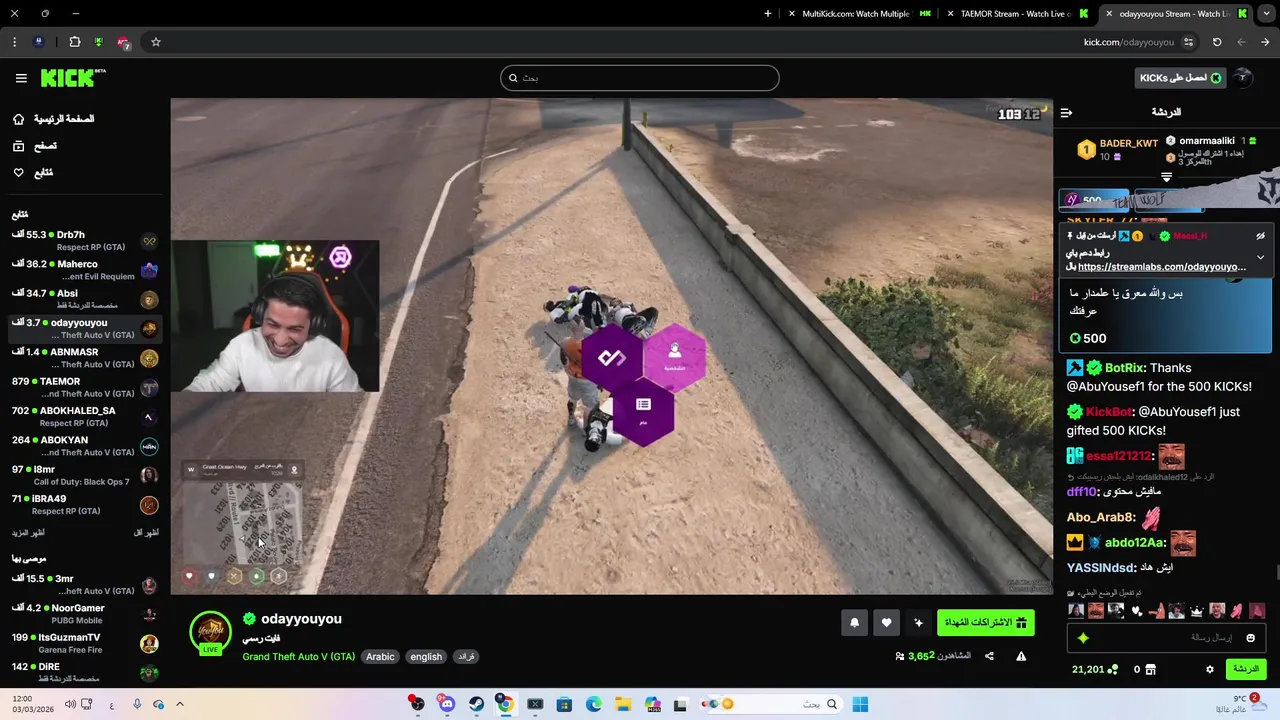Hide the pinned message with the eye-slash icon
Viewport: 1280px width, 720px height.
click(x=1260, y=236)
